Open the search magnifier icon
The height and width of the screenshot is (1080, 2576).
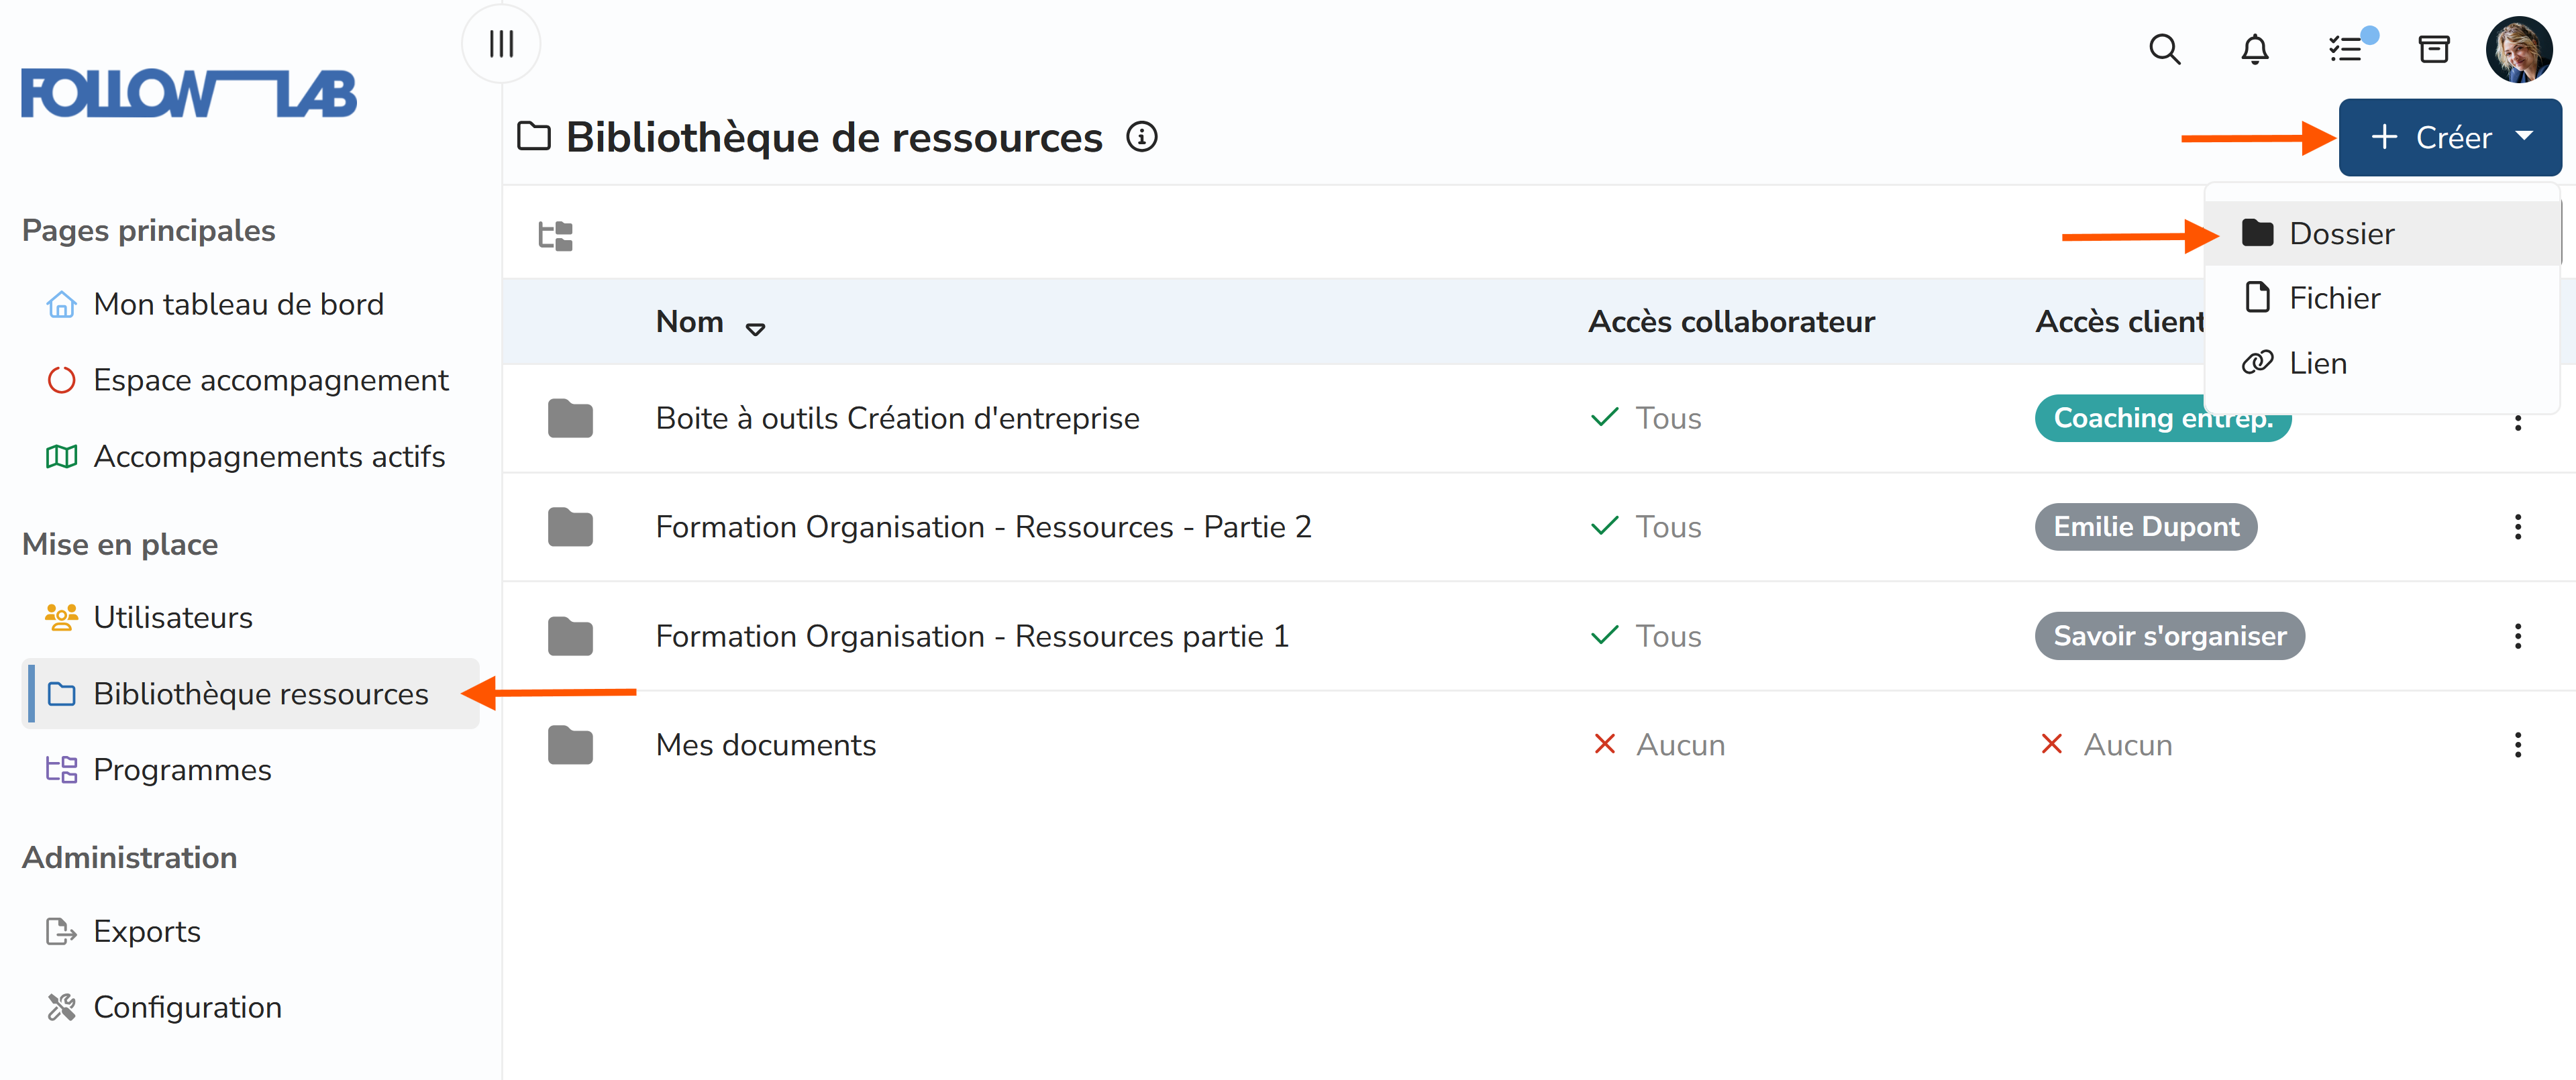point(2164,49)
